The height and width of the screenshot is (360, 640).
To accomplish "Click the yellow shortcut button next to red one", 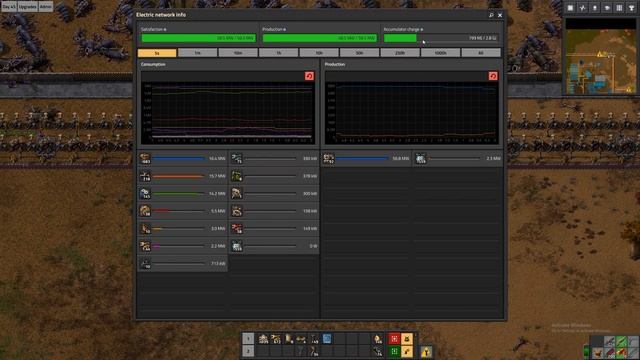I will coord(407,339).
